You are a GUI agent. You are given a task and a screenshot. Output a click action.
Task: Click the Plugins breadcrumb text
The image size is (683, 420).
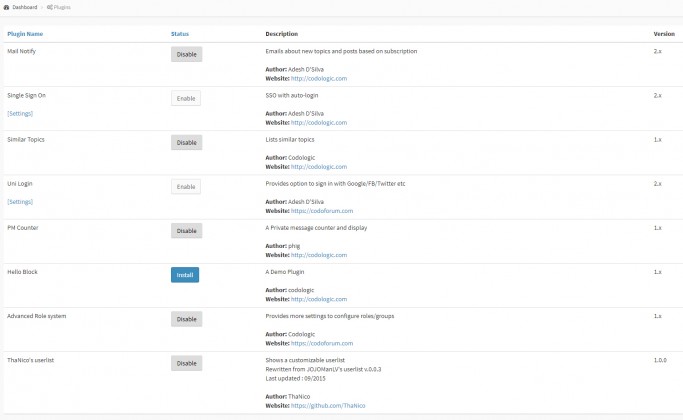62,7
